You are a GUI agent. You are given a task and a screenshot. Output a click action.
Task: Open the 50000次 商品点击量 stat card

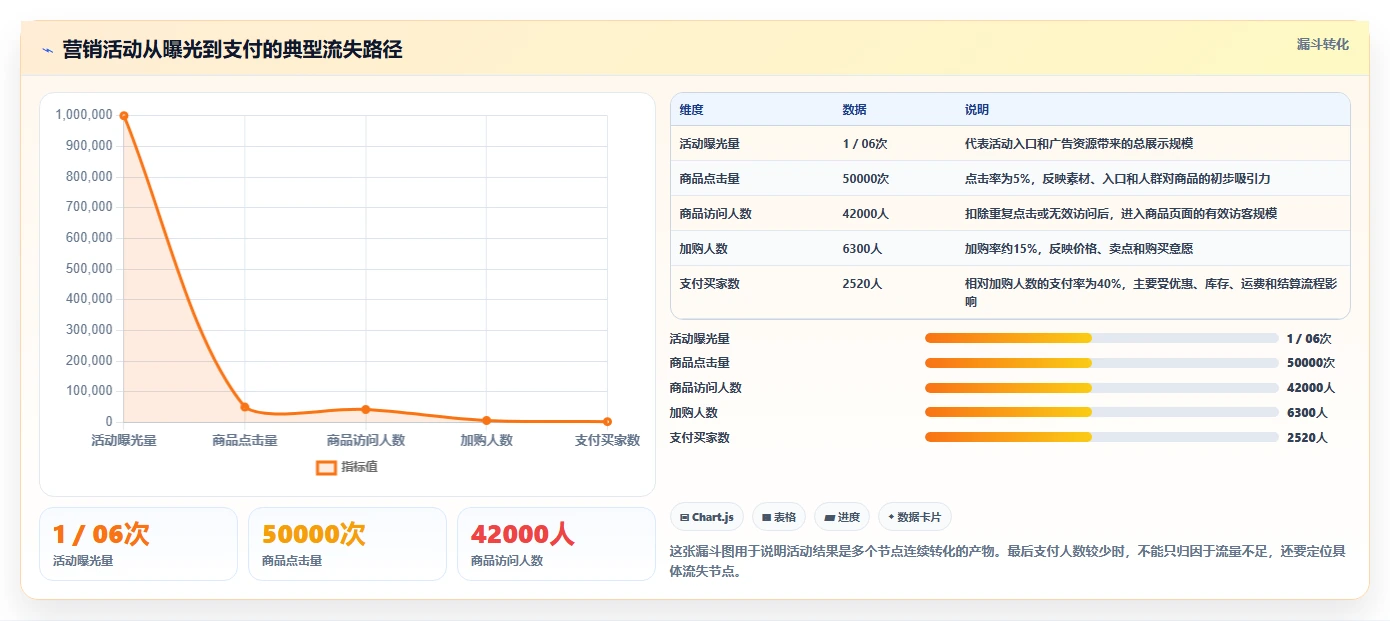347,544
